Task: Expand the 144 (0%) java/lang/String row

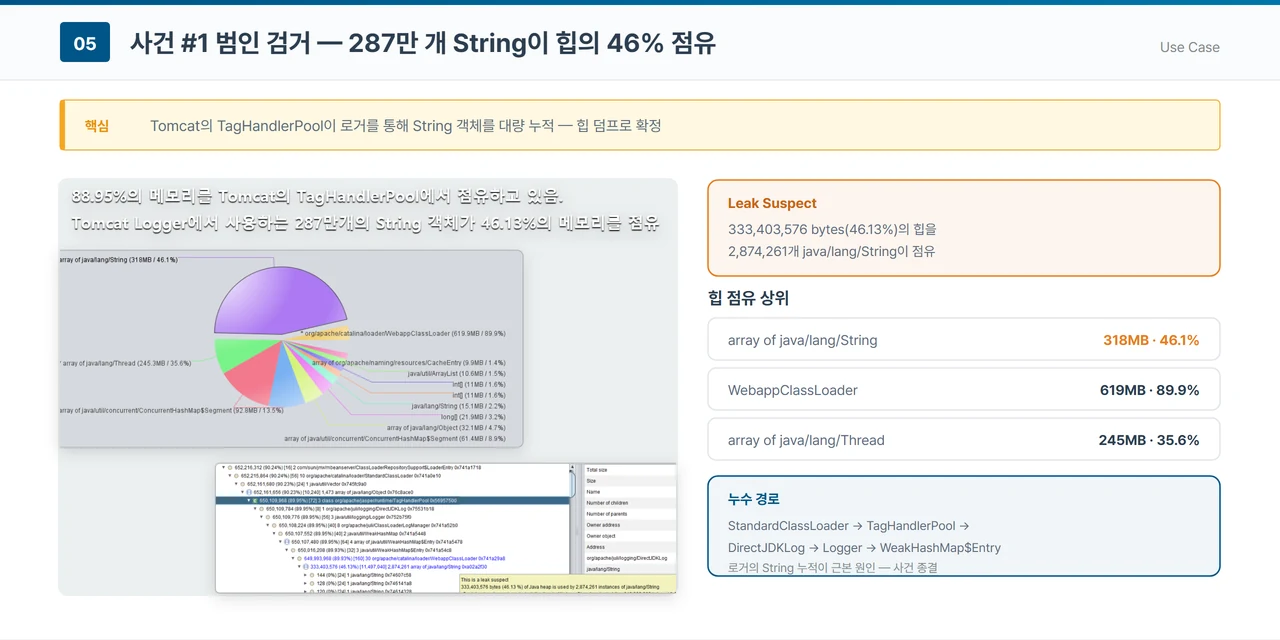Action: pos(306,575)
